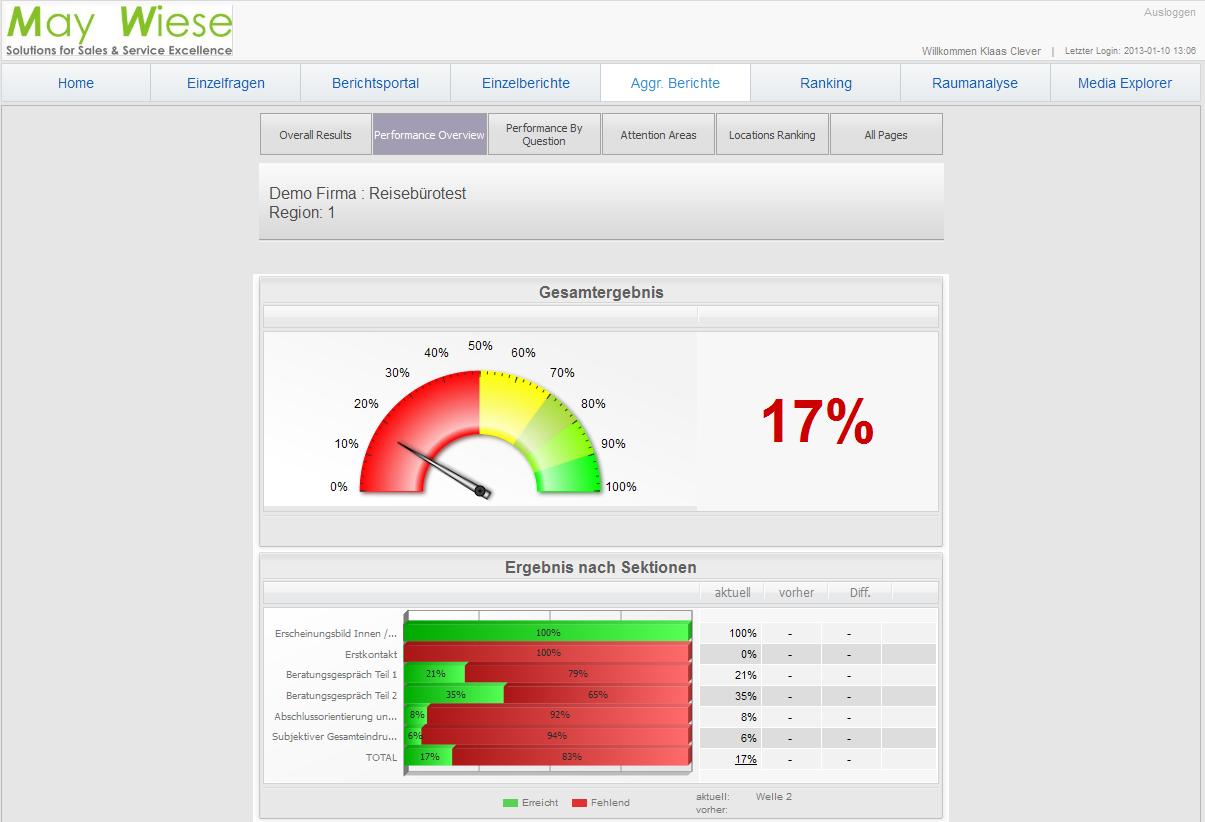1205x822 pixels.
Task: Open Raumanalyse tab
Action: click(975, 83)
